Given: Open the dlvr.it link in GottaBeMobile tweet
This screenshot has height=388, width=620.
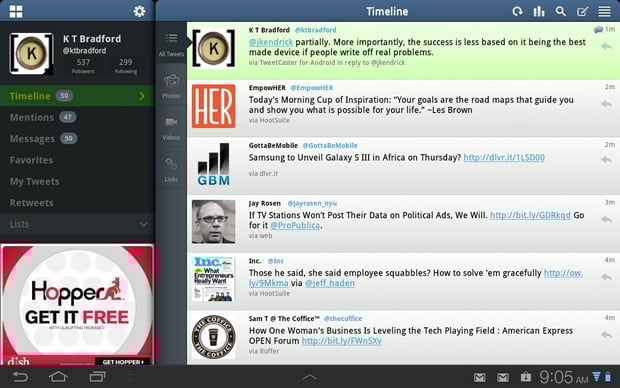Looking at the screenshot, I should [x=504, y=158].
